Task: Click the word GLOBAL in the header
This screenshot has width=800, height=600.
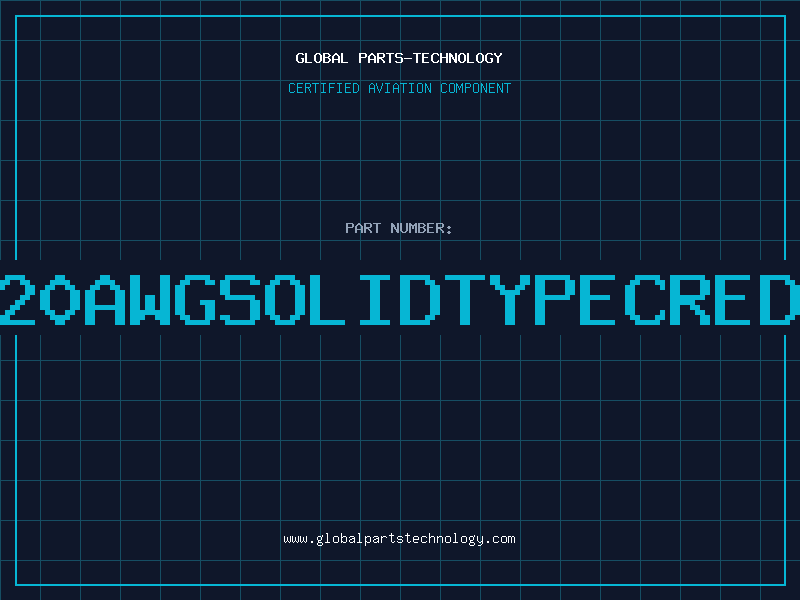Action: [321, 58]
